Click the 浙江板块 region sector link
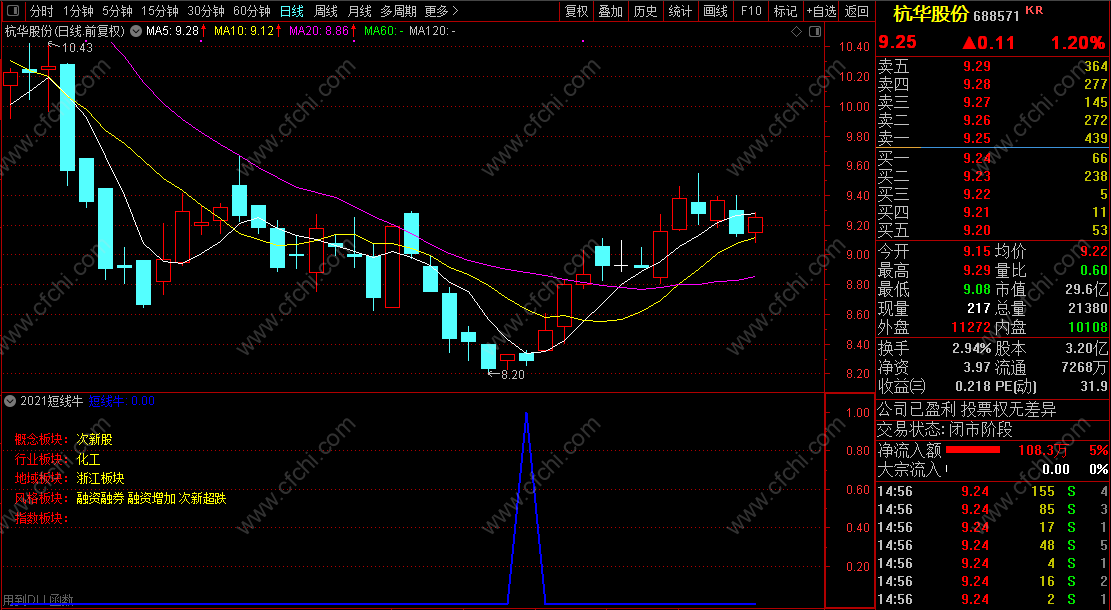 (x=100, y=478)
